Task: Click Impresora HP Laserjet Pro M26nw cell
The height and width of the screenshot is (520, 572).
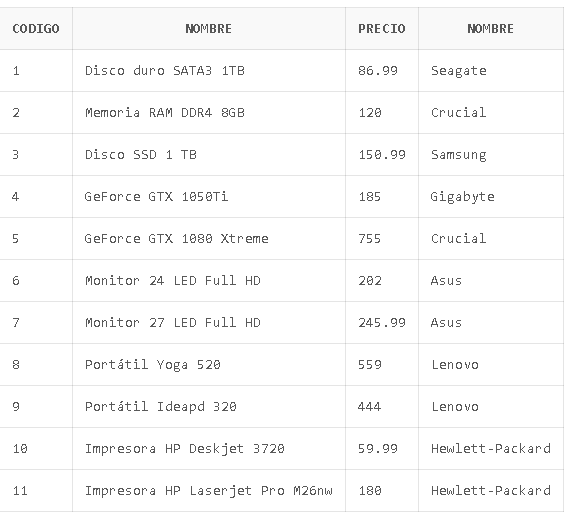Action: (x=209, y=490)
